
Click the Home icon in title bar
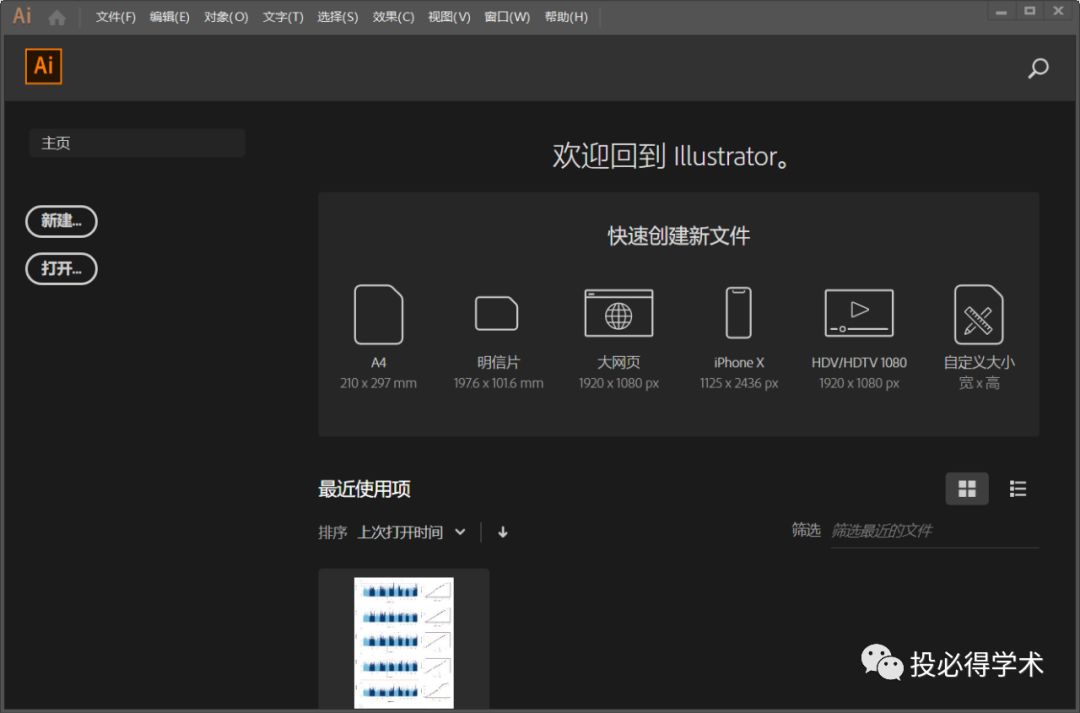[57, 17]
